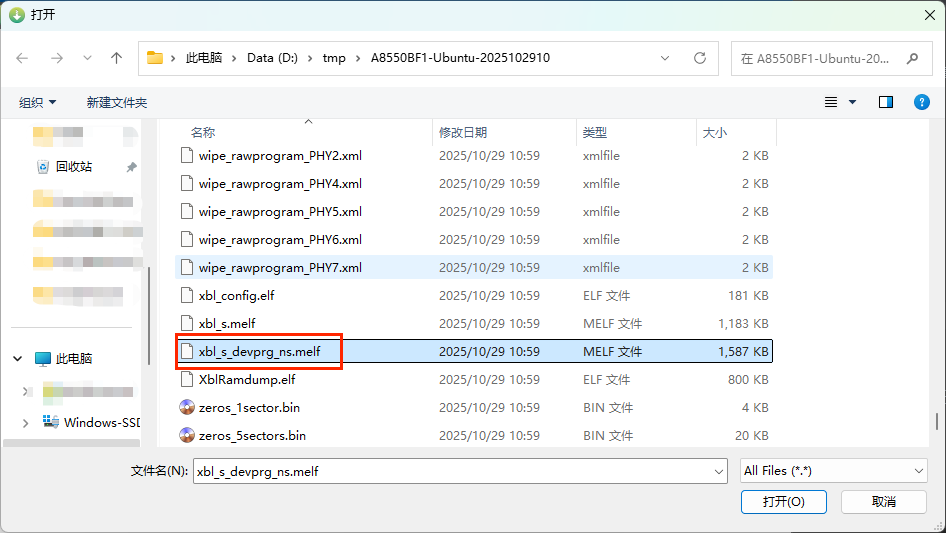
Task: Open the recent locations dropdown chevron
Action: (x=87, y=58)
